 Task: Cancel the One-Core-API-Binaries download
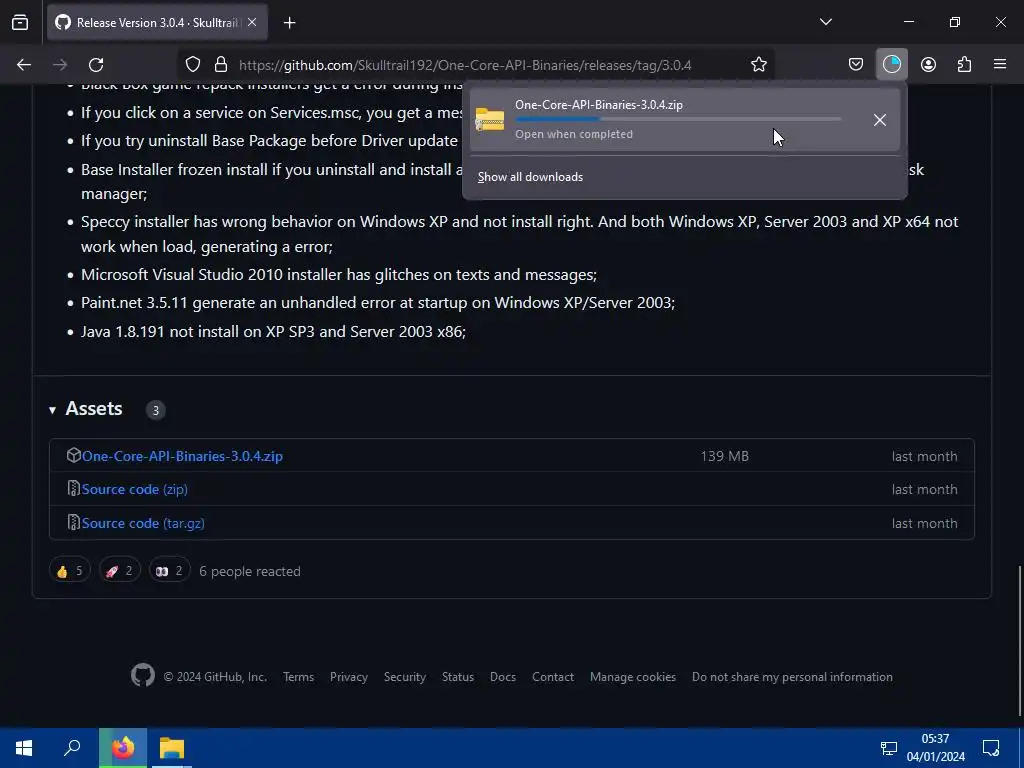880,120
